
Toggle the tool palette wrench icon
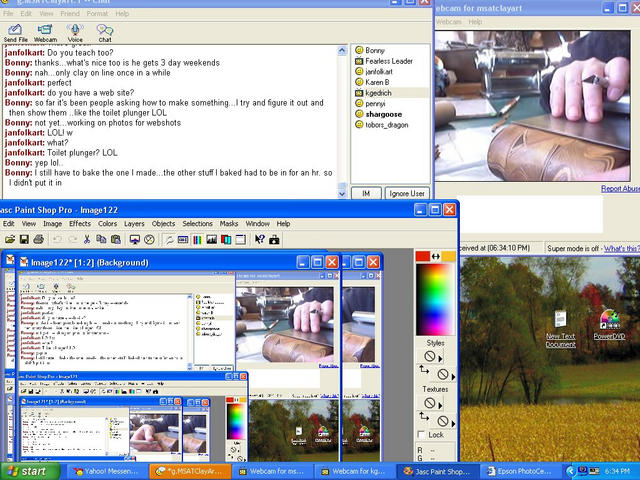pos(169,239)
